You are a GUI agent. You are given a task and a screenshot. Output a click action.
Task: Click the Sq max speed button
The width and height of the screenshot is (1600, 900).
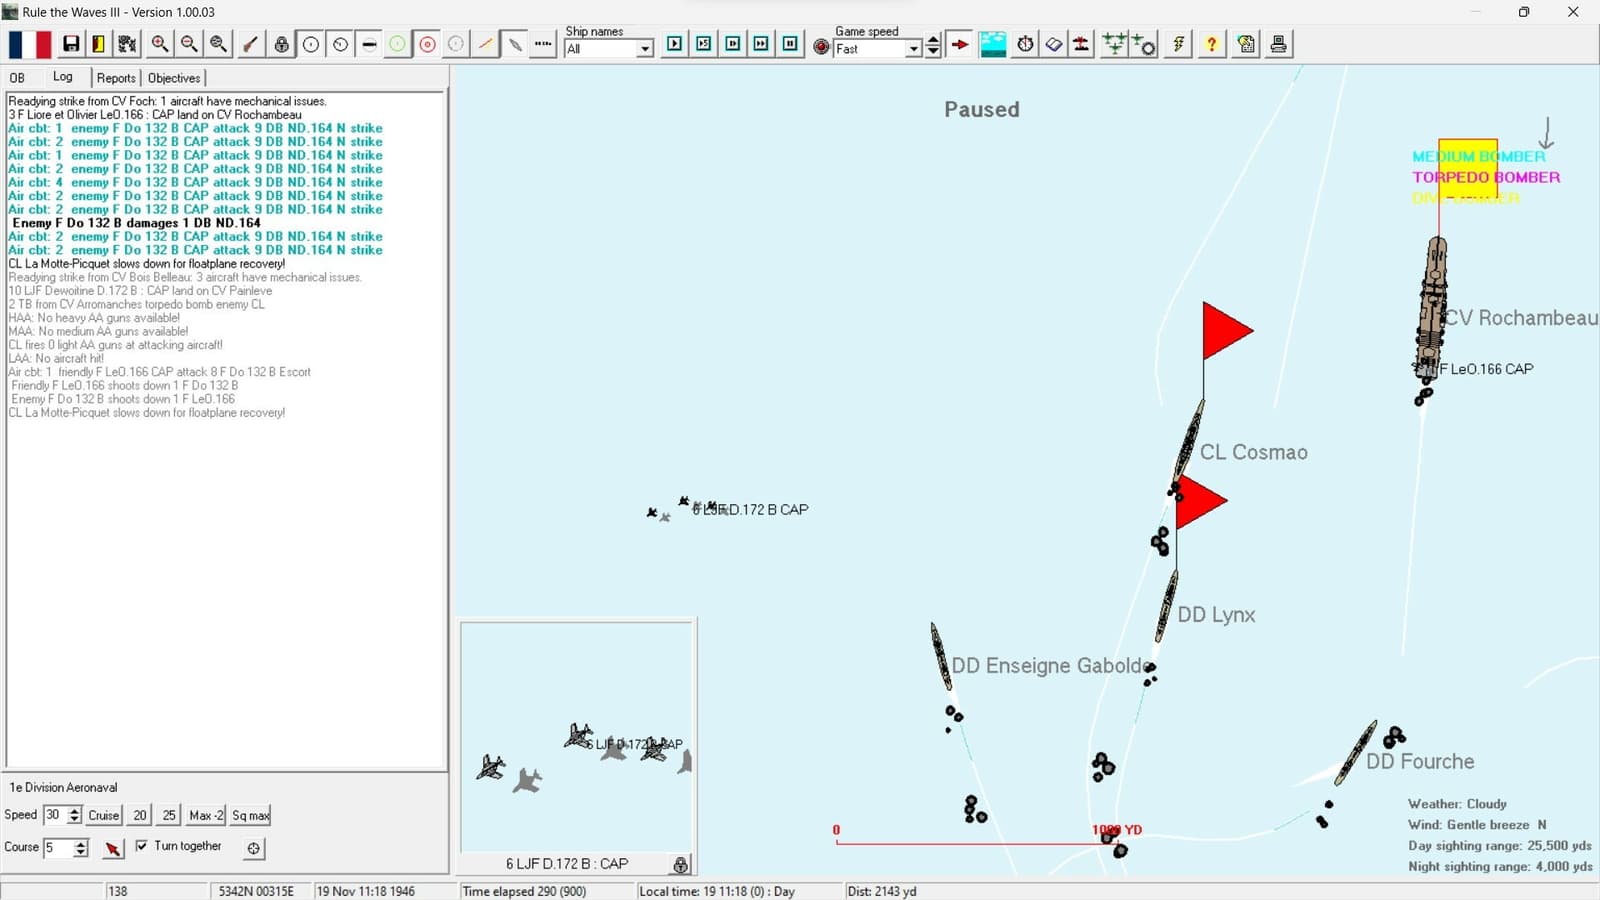tap(251, 815)
